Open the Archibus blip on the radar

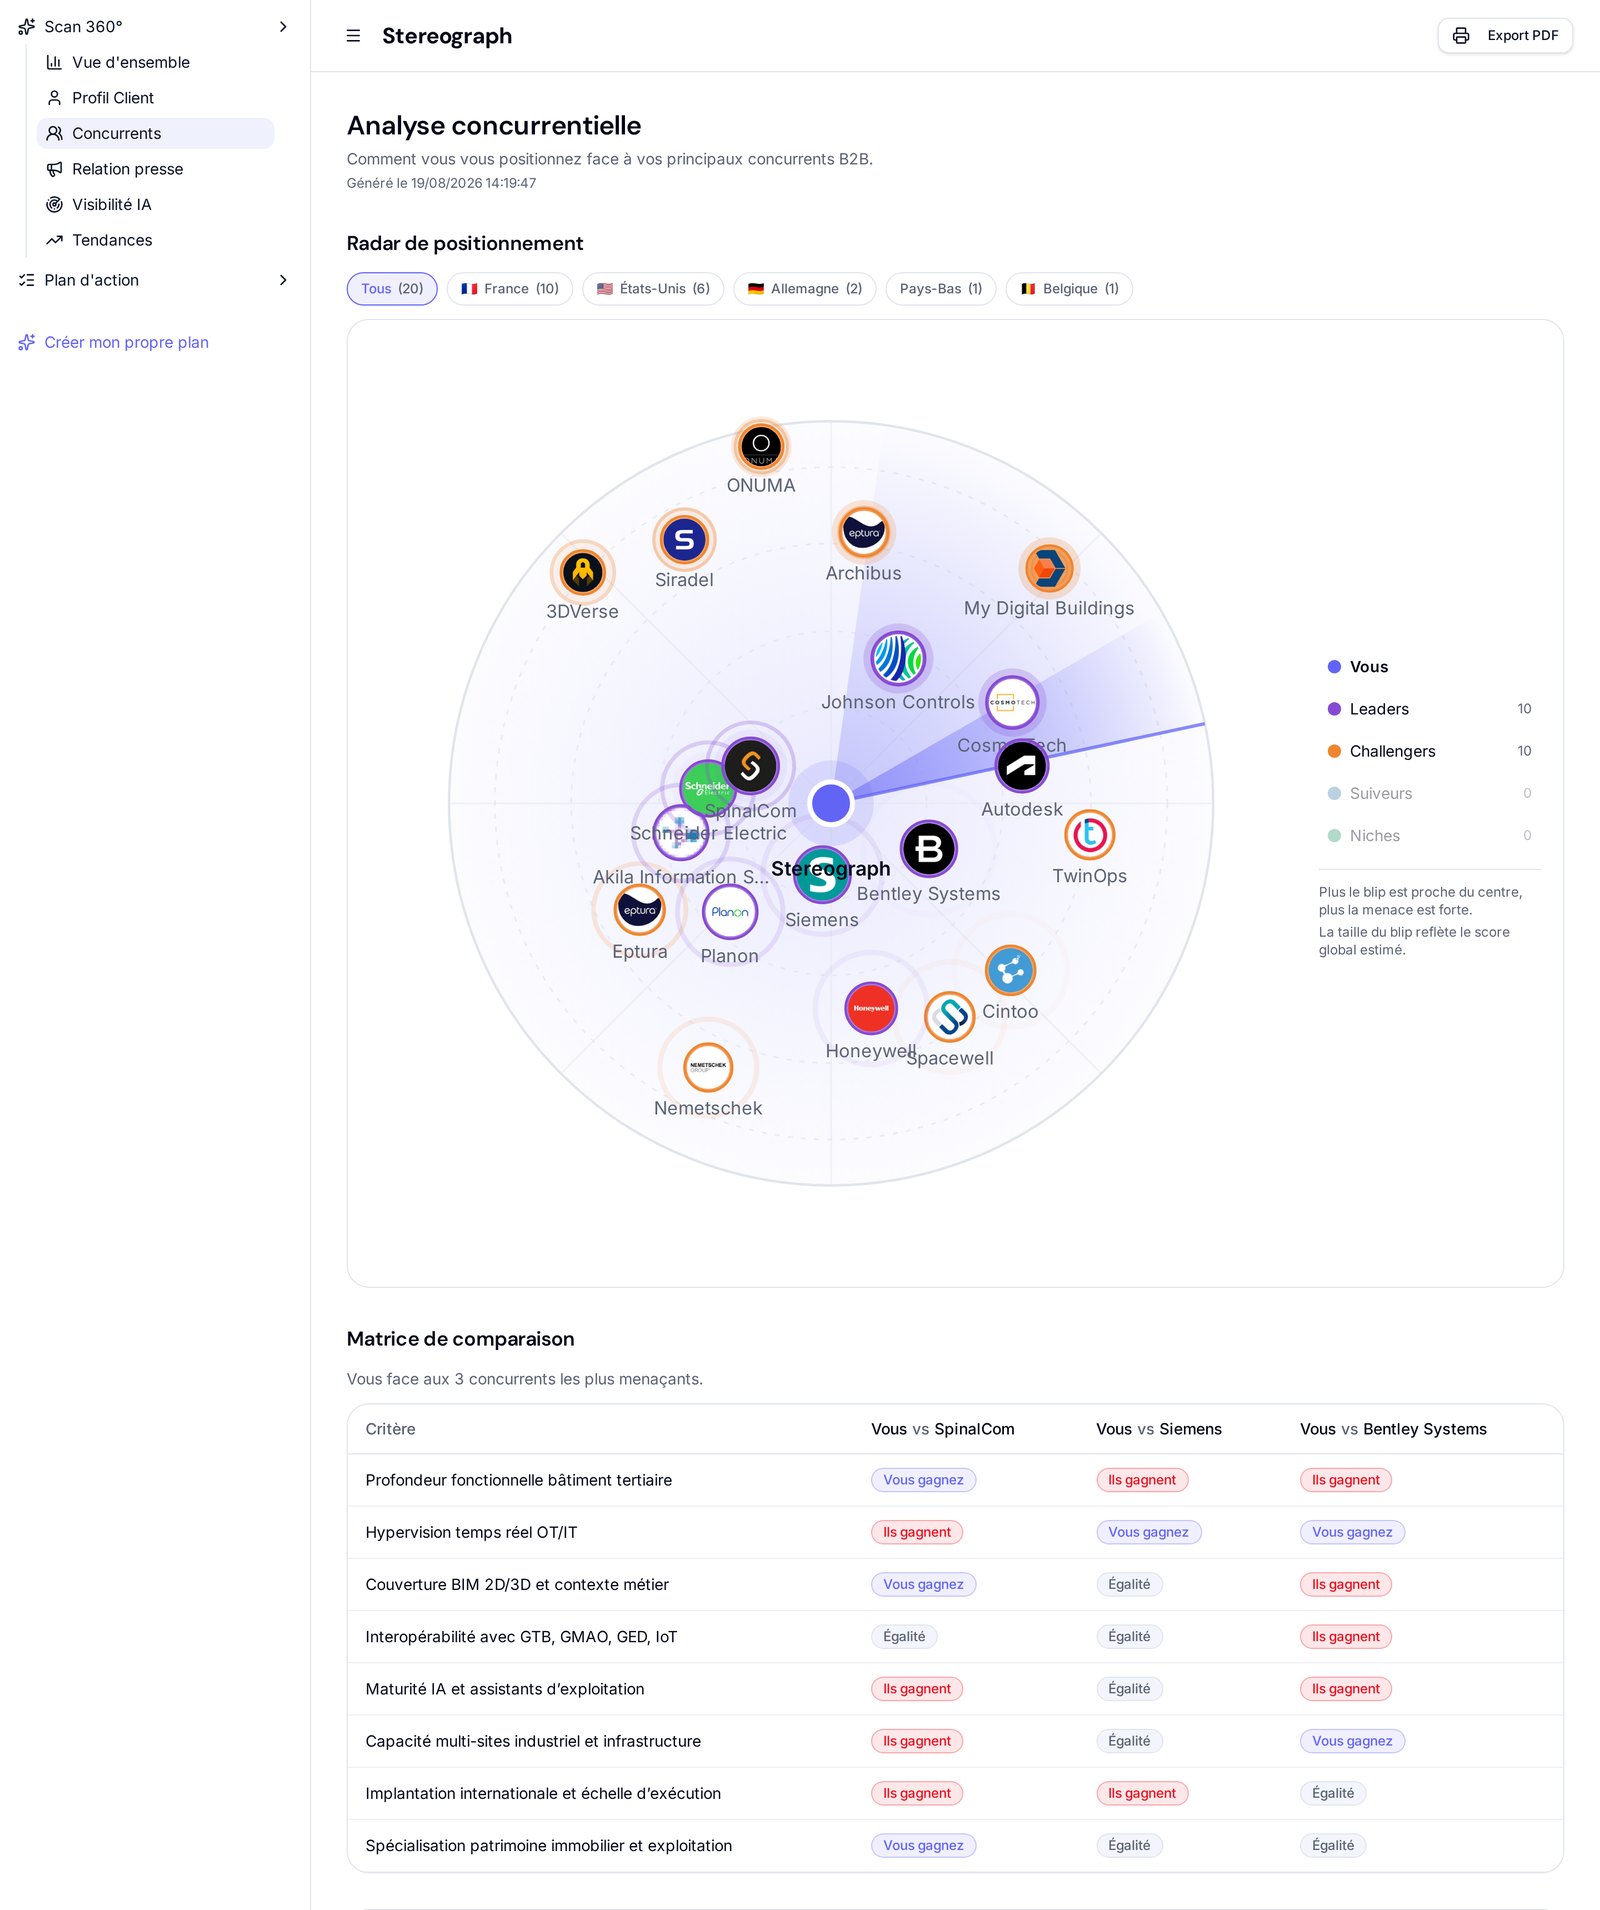[x=864, y=531]
